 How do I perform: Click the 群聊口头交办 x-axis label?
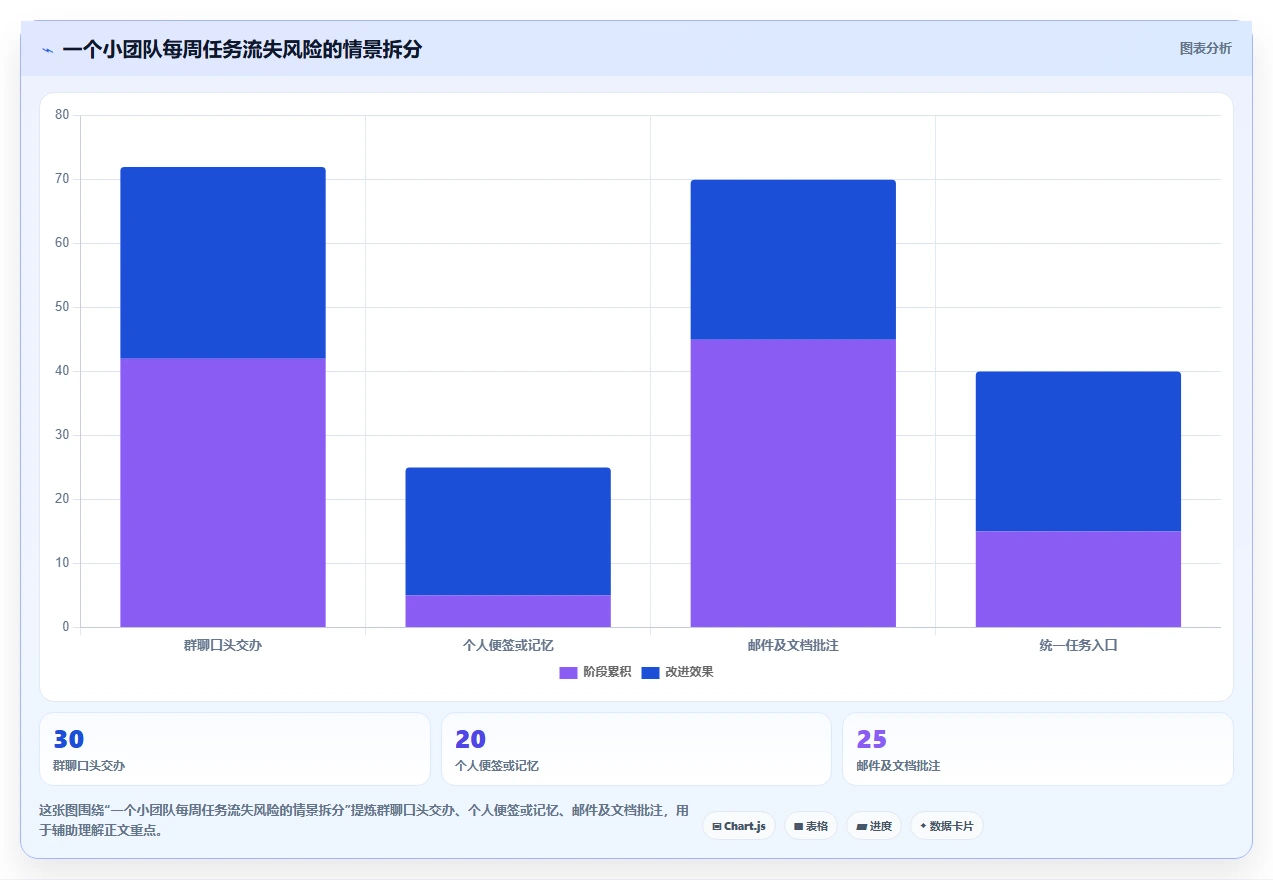[x=223, y=646]
